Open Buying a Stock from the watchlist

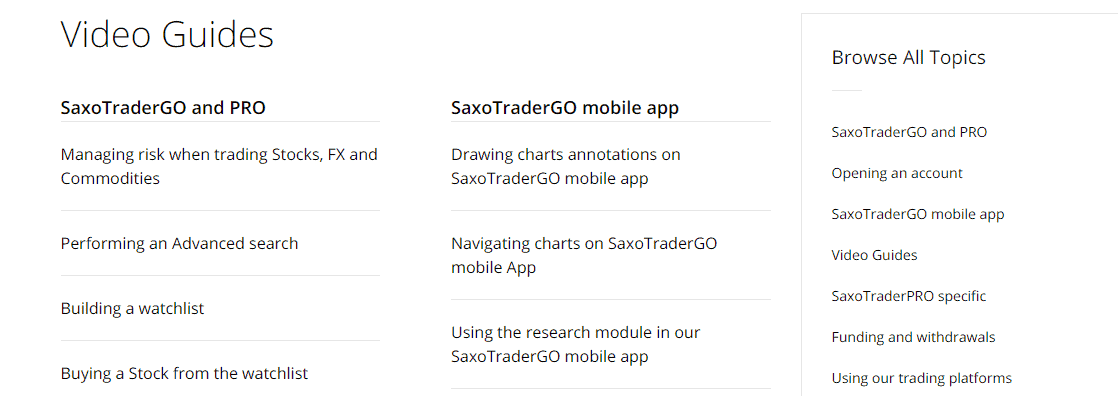[x=184, y=373]
